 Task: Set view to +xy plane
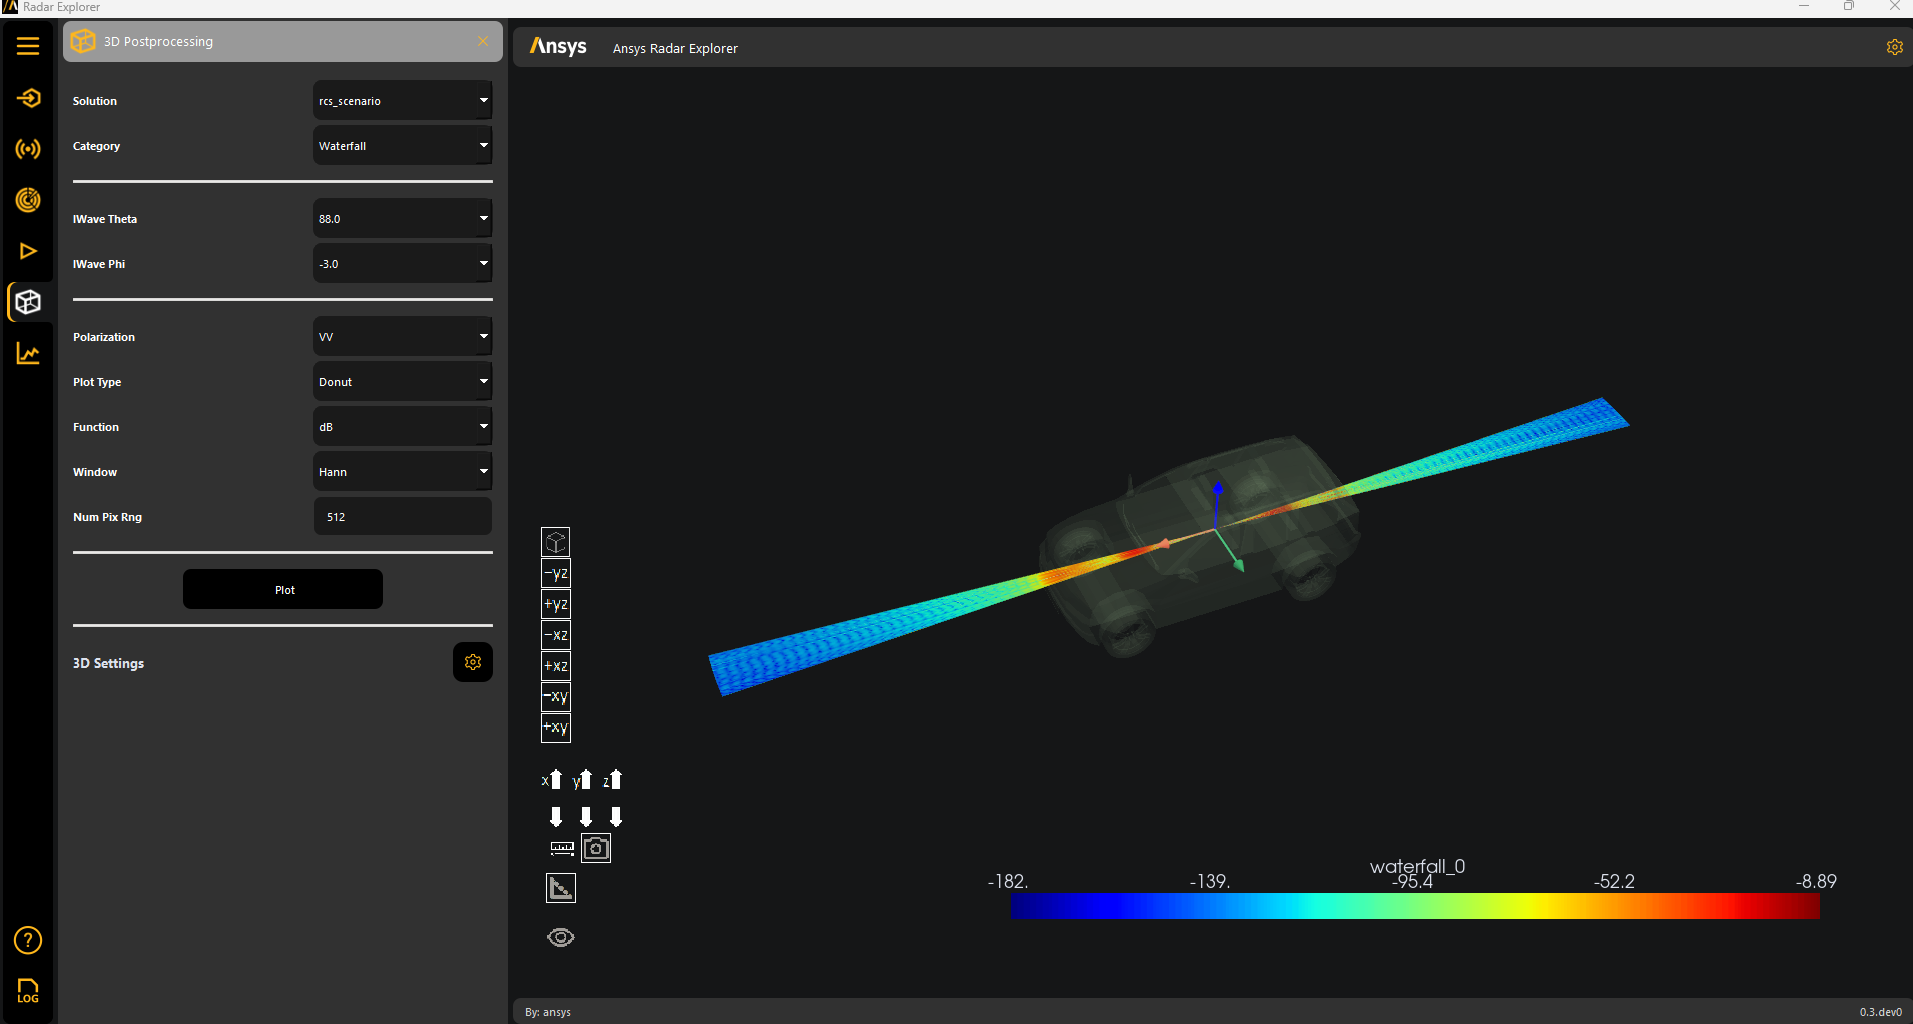coord(556,727)
